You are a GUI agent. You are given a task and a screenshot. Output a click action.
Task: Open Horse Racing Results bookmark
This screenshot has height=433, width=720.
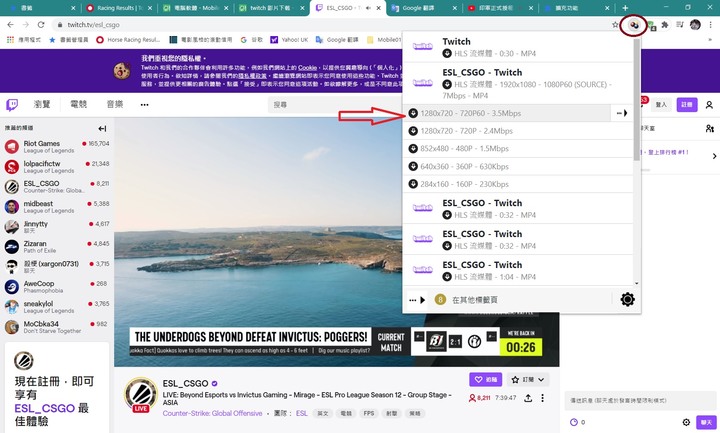[128, 40]
